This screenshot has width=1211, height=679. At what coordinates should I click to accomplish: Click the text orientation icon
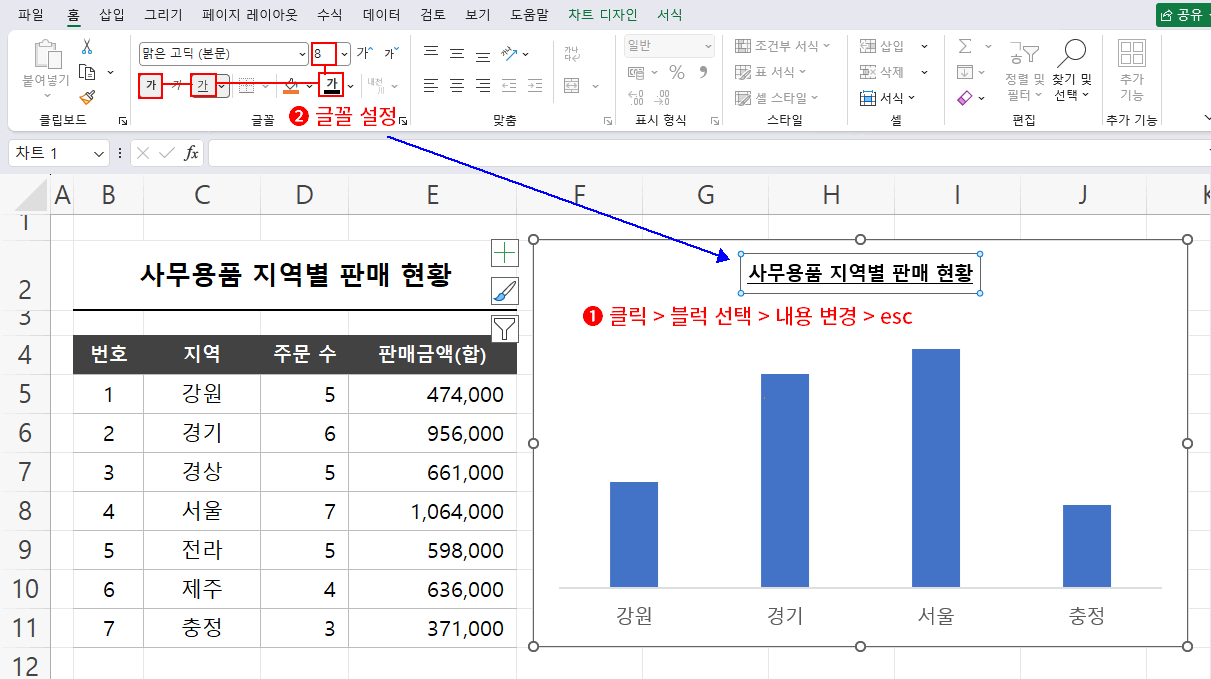510,53
